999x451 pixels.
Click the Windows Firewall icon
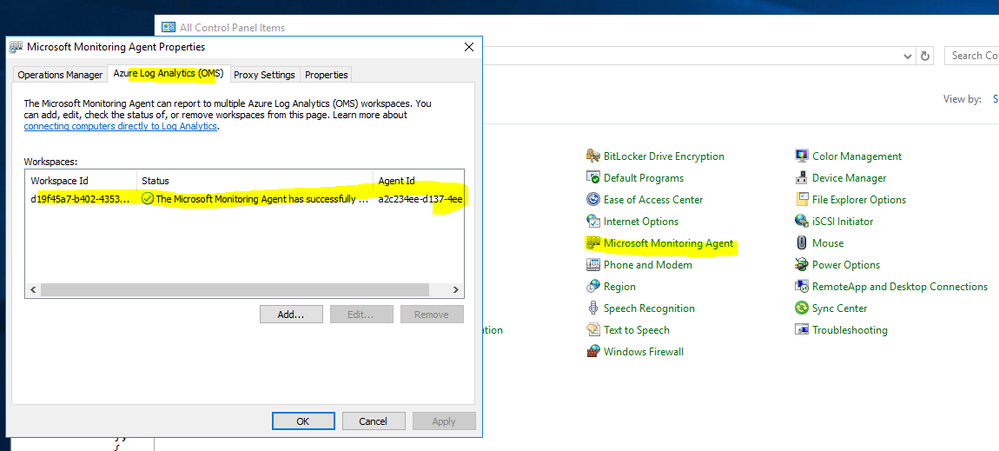click(593, 351)
